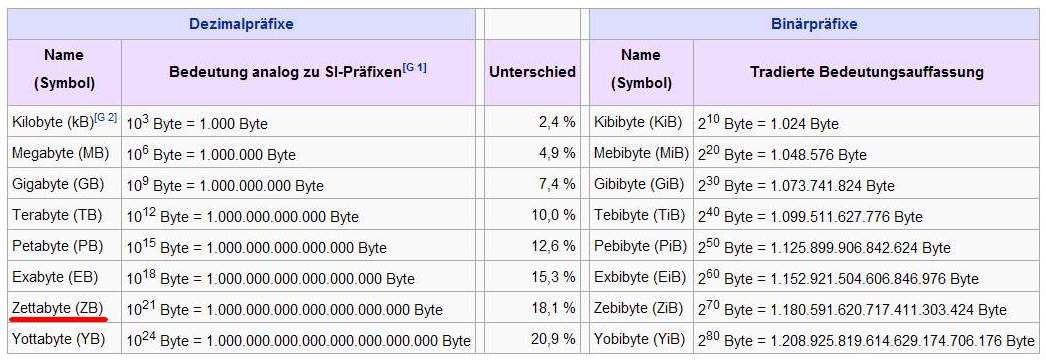The width and height of the screenshot is (1046, 362).
Task: Click the Tradierte Bedeutungsauffassung column header
Action: pyautogui.click(x=866, y=72)
